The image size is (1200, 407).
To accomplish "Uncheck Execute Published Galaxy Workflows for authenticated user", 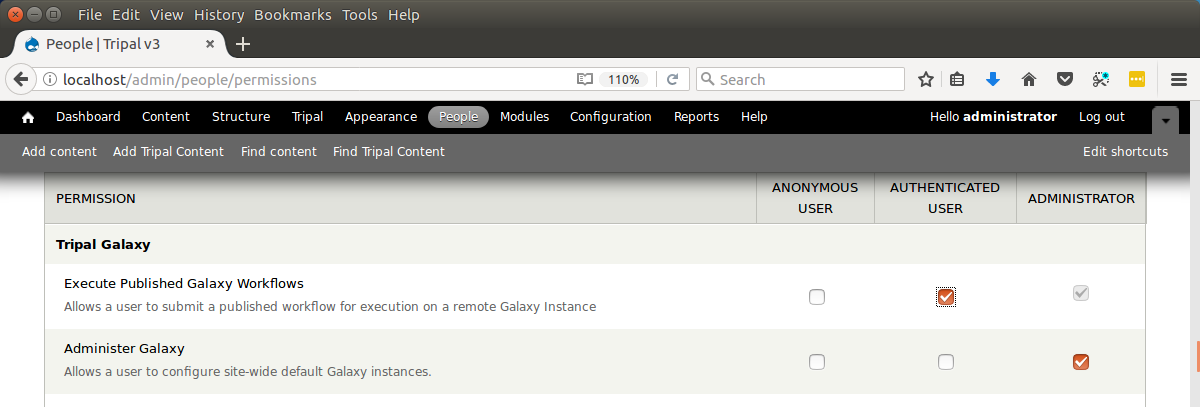I will pos(946,296).
